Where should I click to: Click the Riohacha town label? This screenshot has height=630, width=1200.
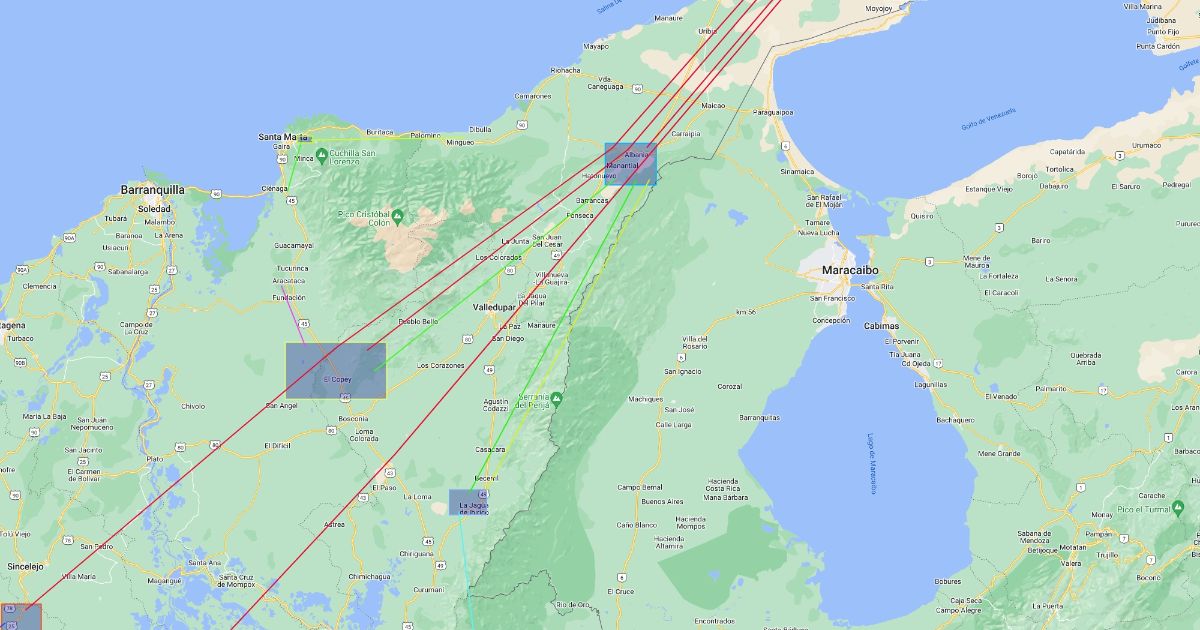tap(565, 71)
